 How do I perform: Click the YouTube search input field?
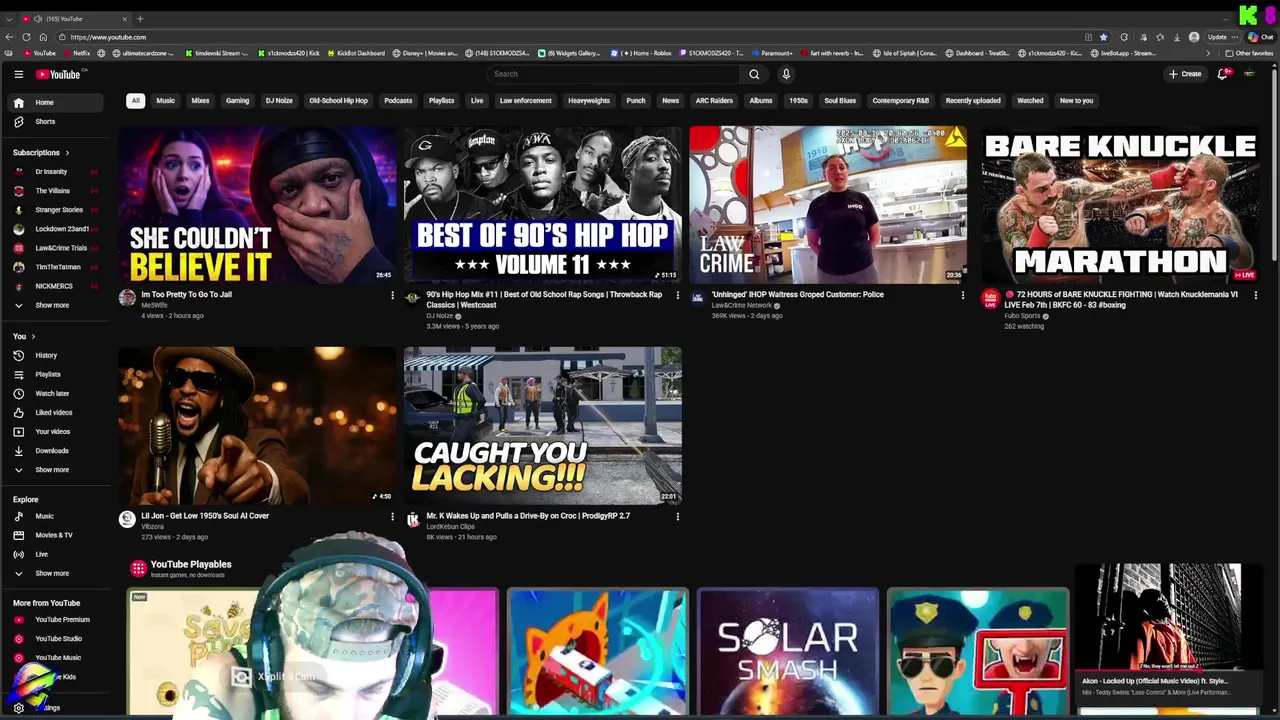click(614, 74)
